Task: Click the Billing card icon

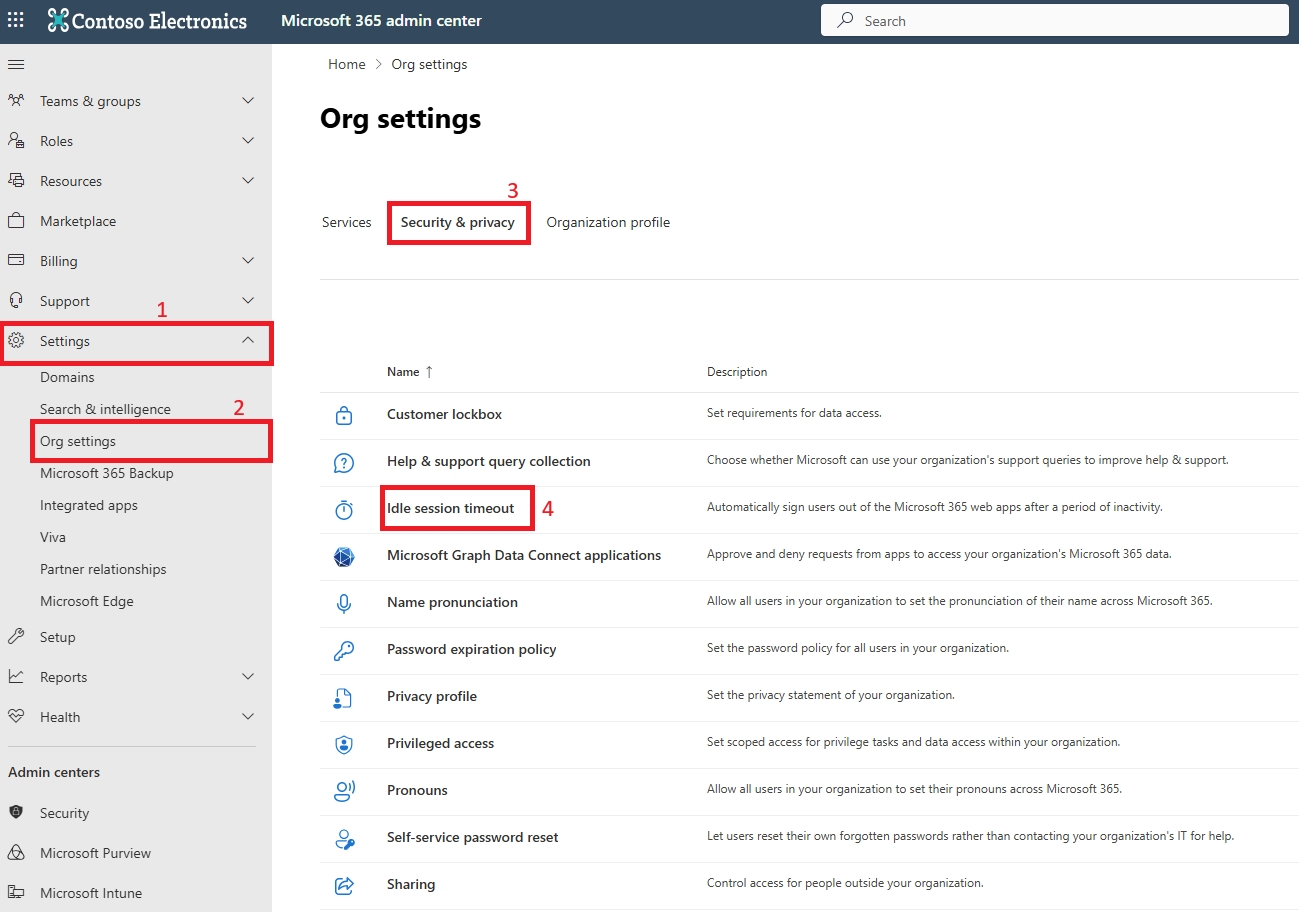Action: point(16,261)
